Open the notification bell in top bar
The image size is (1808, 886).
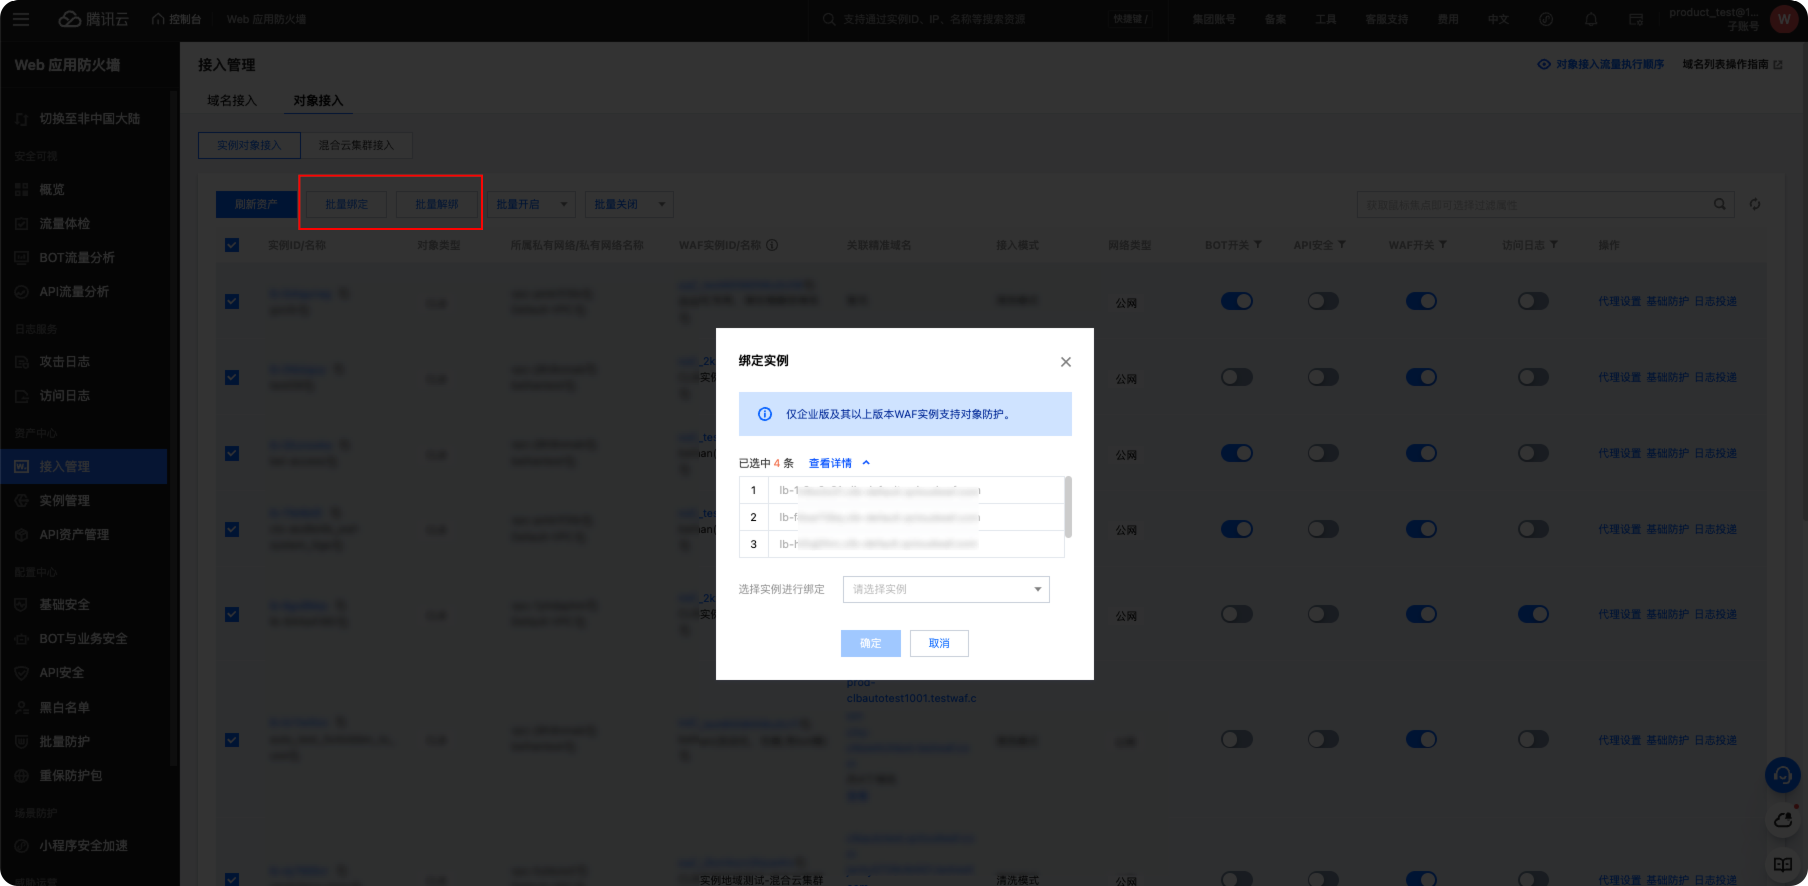pos(1590,19)
